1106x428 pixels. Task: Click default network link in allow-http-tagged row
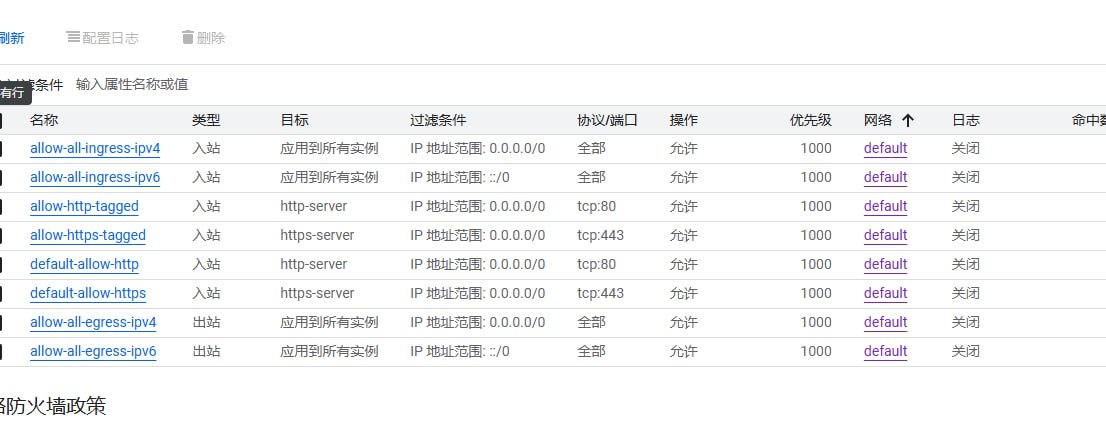coord(885,206)
